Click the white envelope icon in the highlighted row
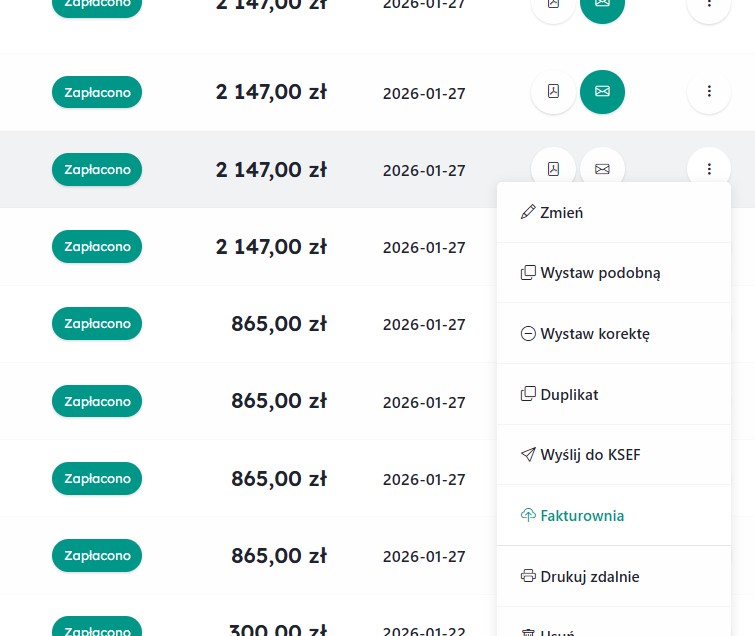 coord(602,169)
